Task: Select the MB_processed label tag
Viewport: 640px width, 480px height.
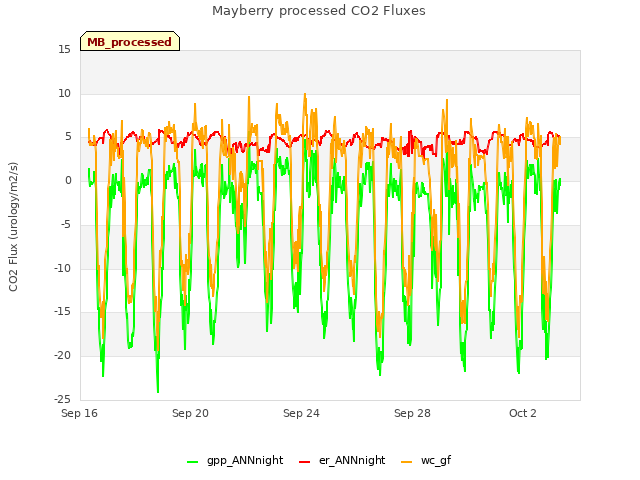Action: (130, 41)
